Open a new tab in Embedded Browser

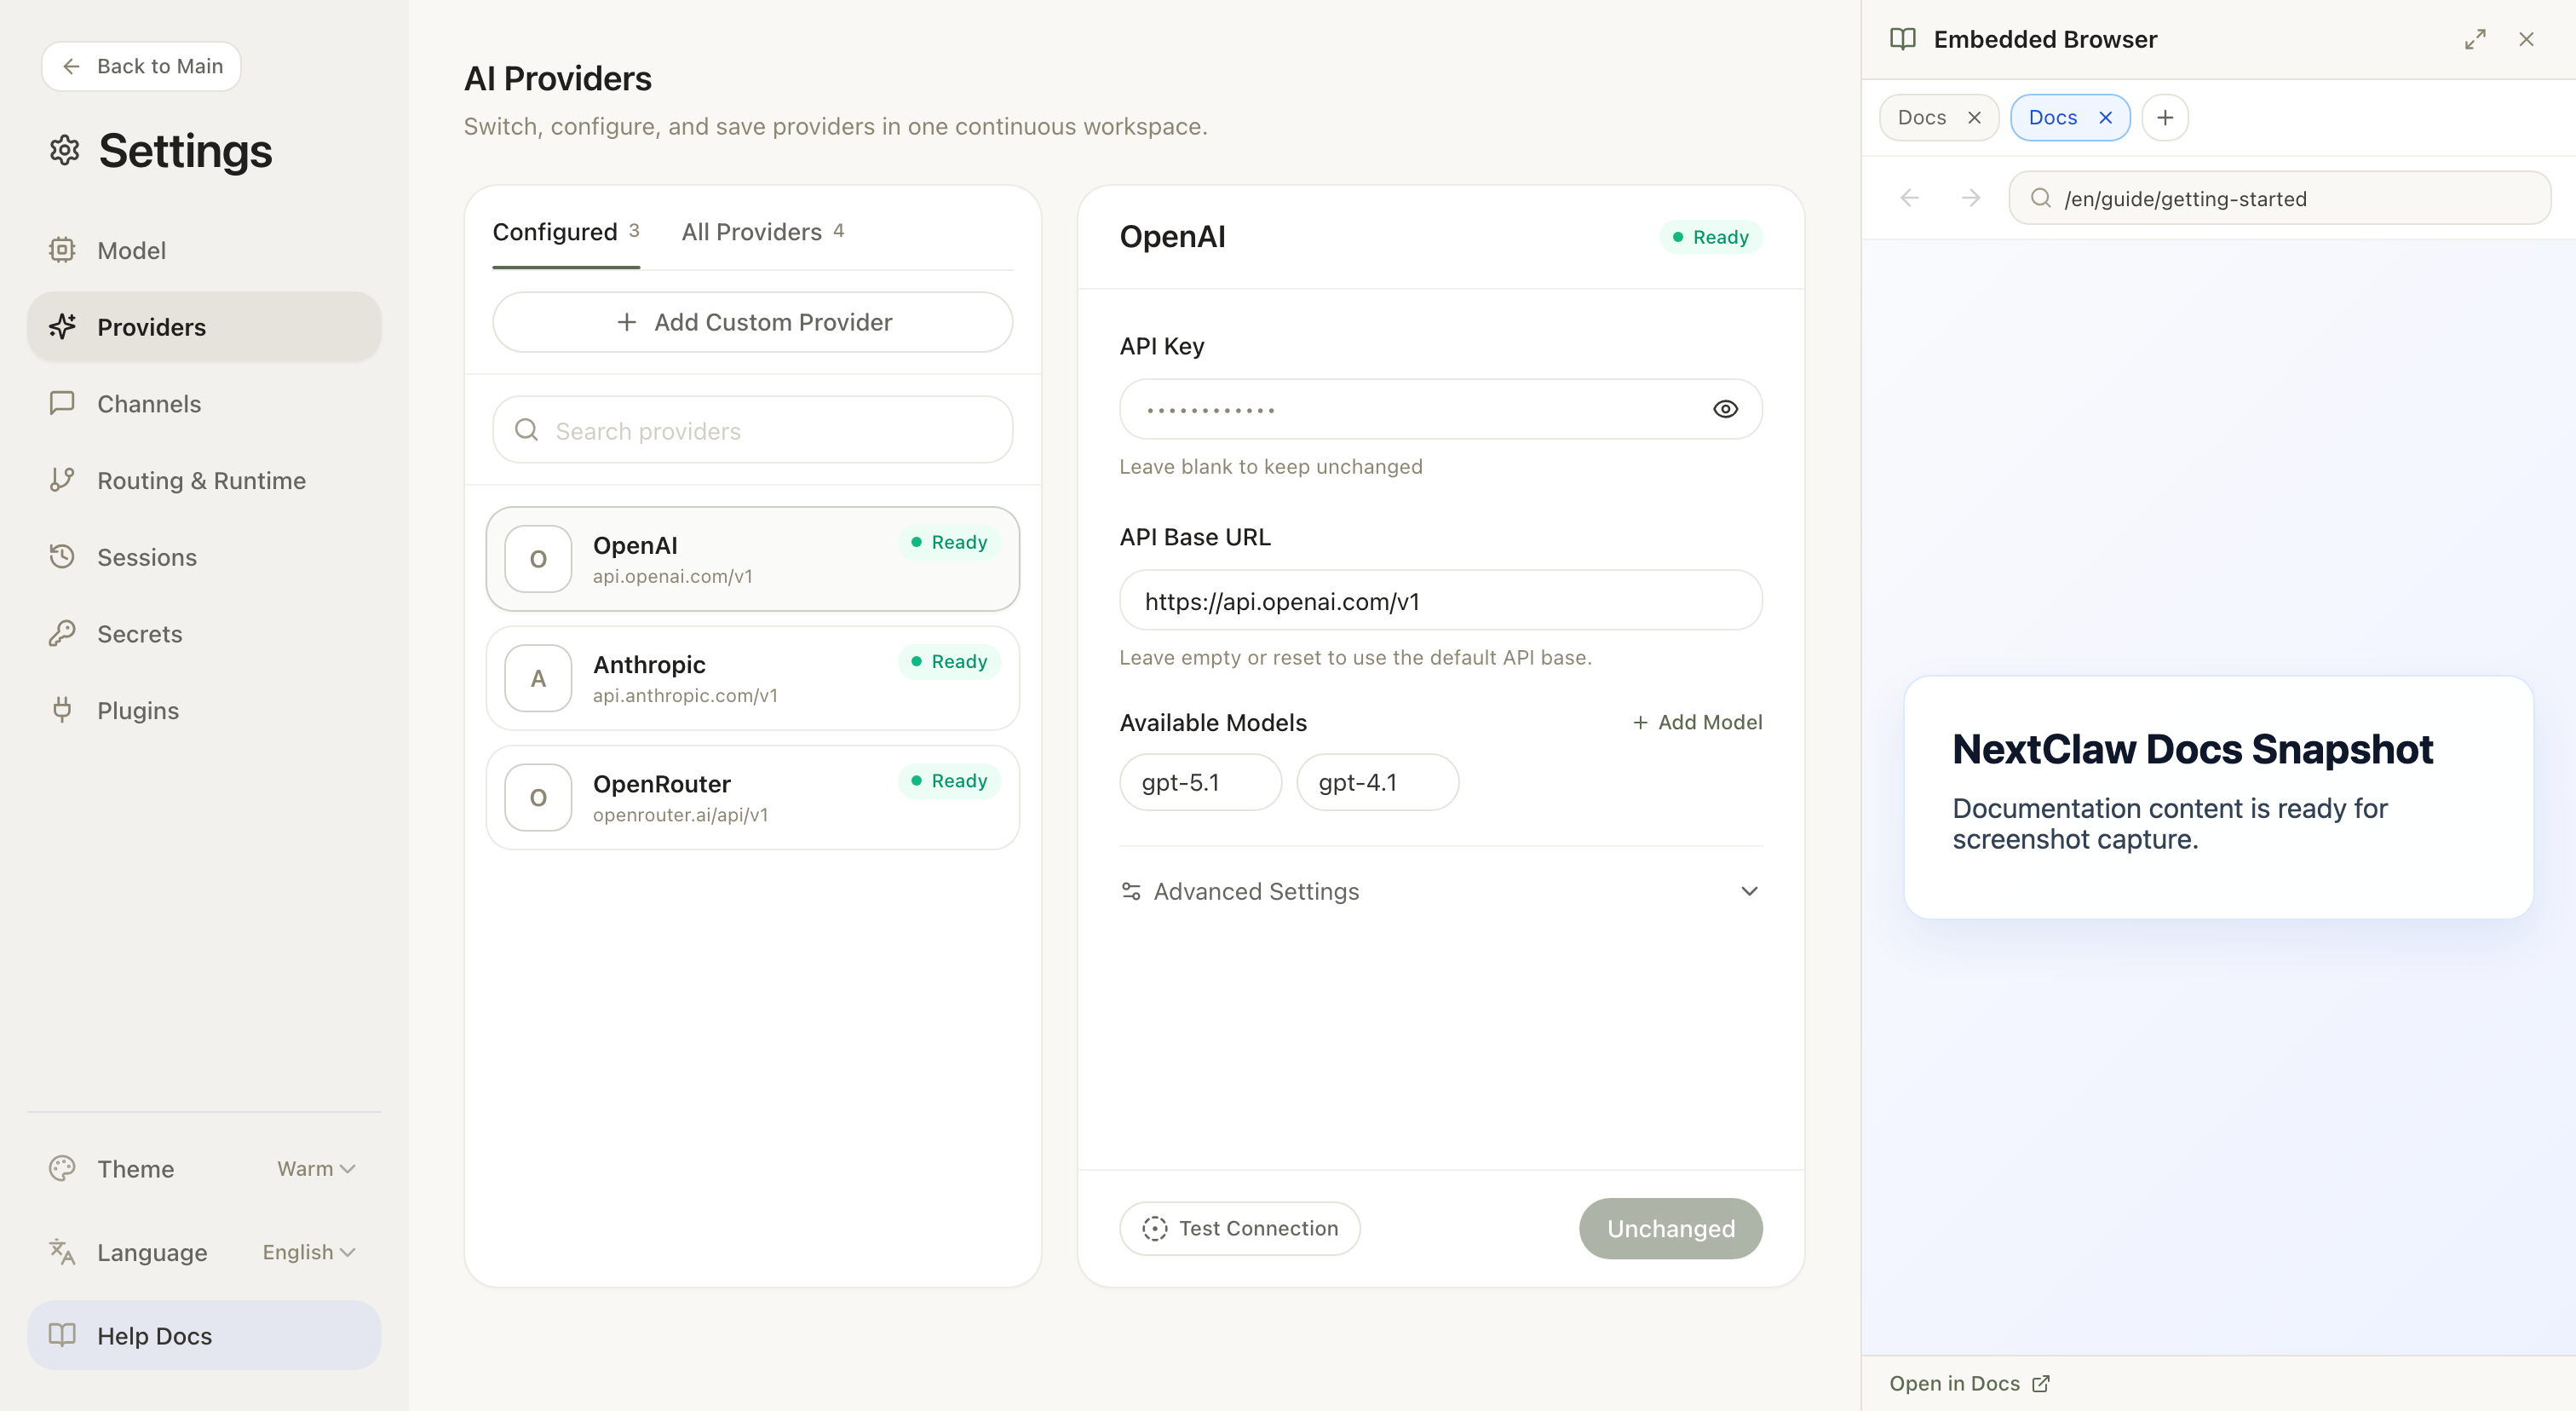coord(2165,118)
